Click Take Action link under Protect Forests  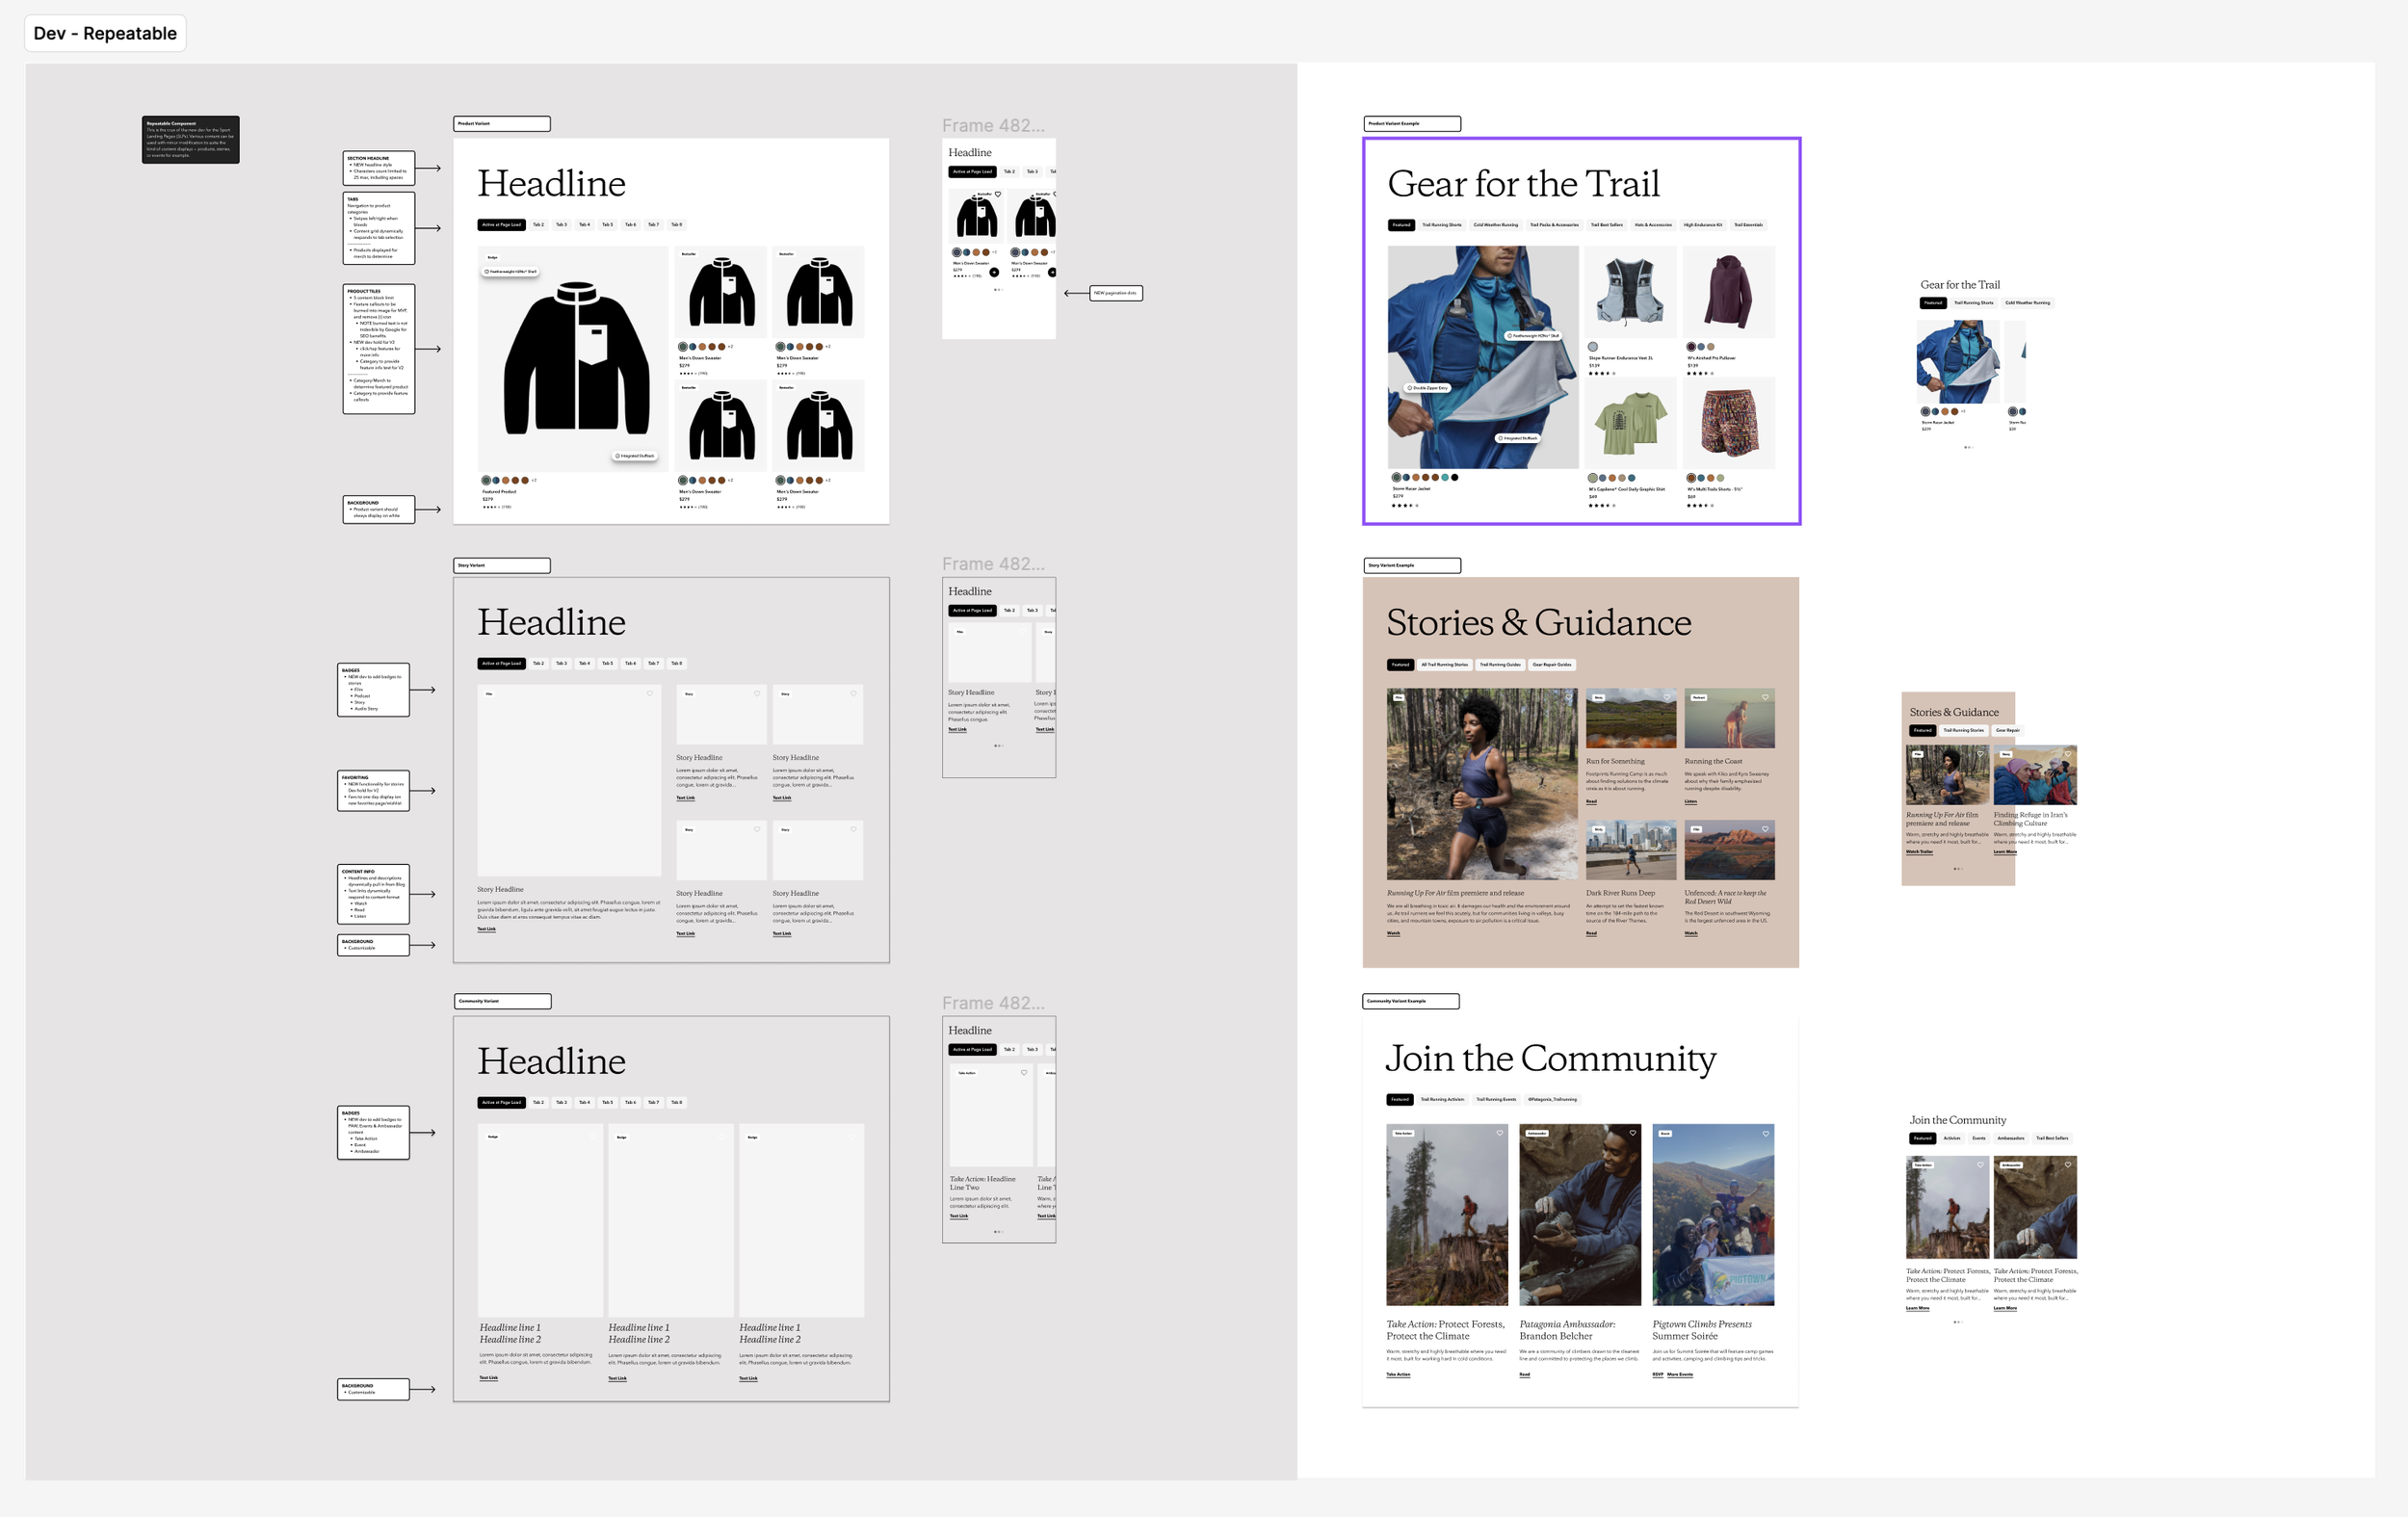coord(1397,1374)
